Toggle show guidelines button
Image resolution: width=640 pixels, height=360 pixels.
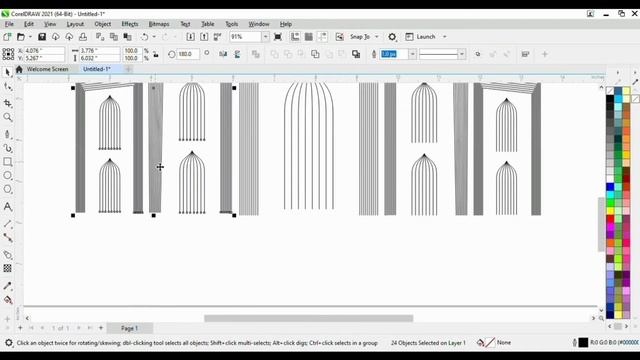click(x=322, y=37)
